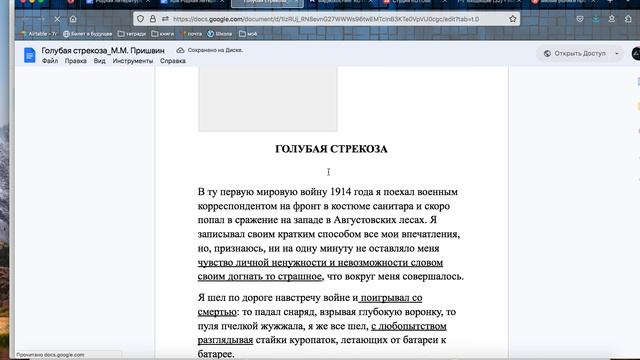Viewport: 640px width, 360px height.
Task: Click the ГОЛУБАЯ СТРЕКОЗА heading
Action: [331, 149]
